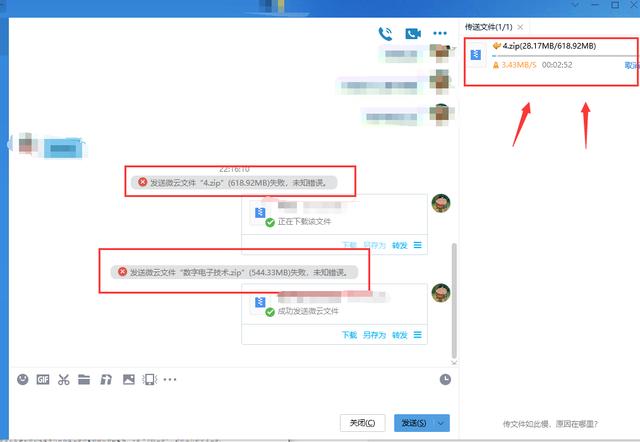The width and height of the screenshot is (640, 442).
Task: Start a voice call with the contact
Action: (x=385, y=33)
